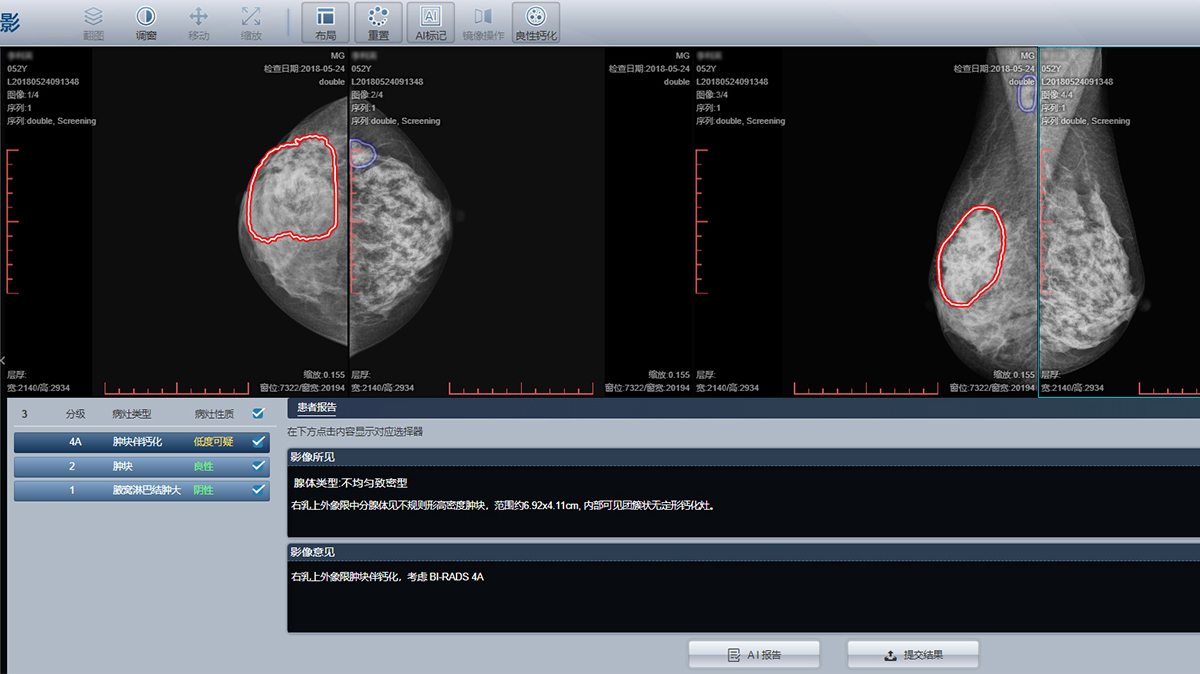Collapse the side panel with left arrow
Screen dimensions: 1200x674
[4, 360]
